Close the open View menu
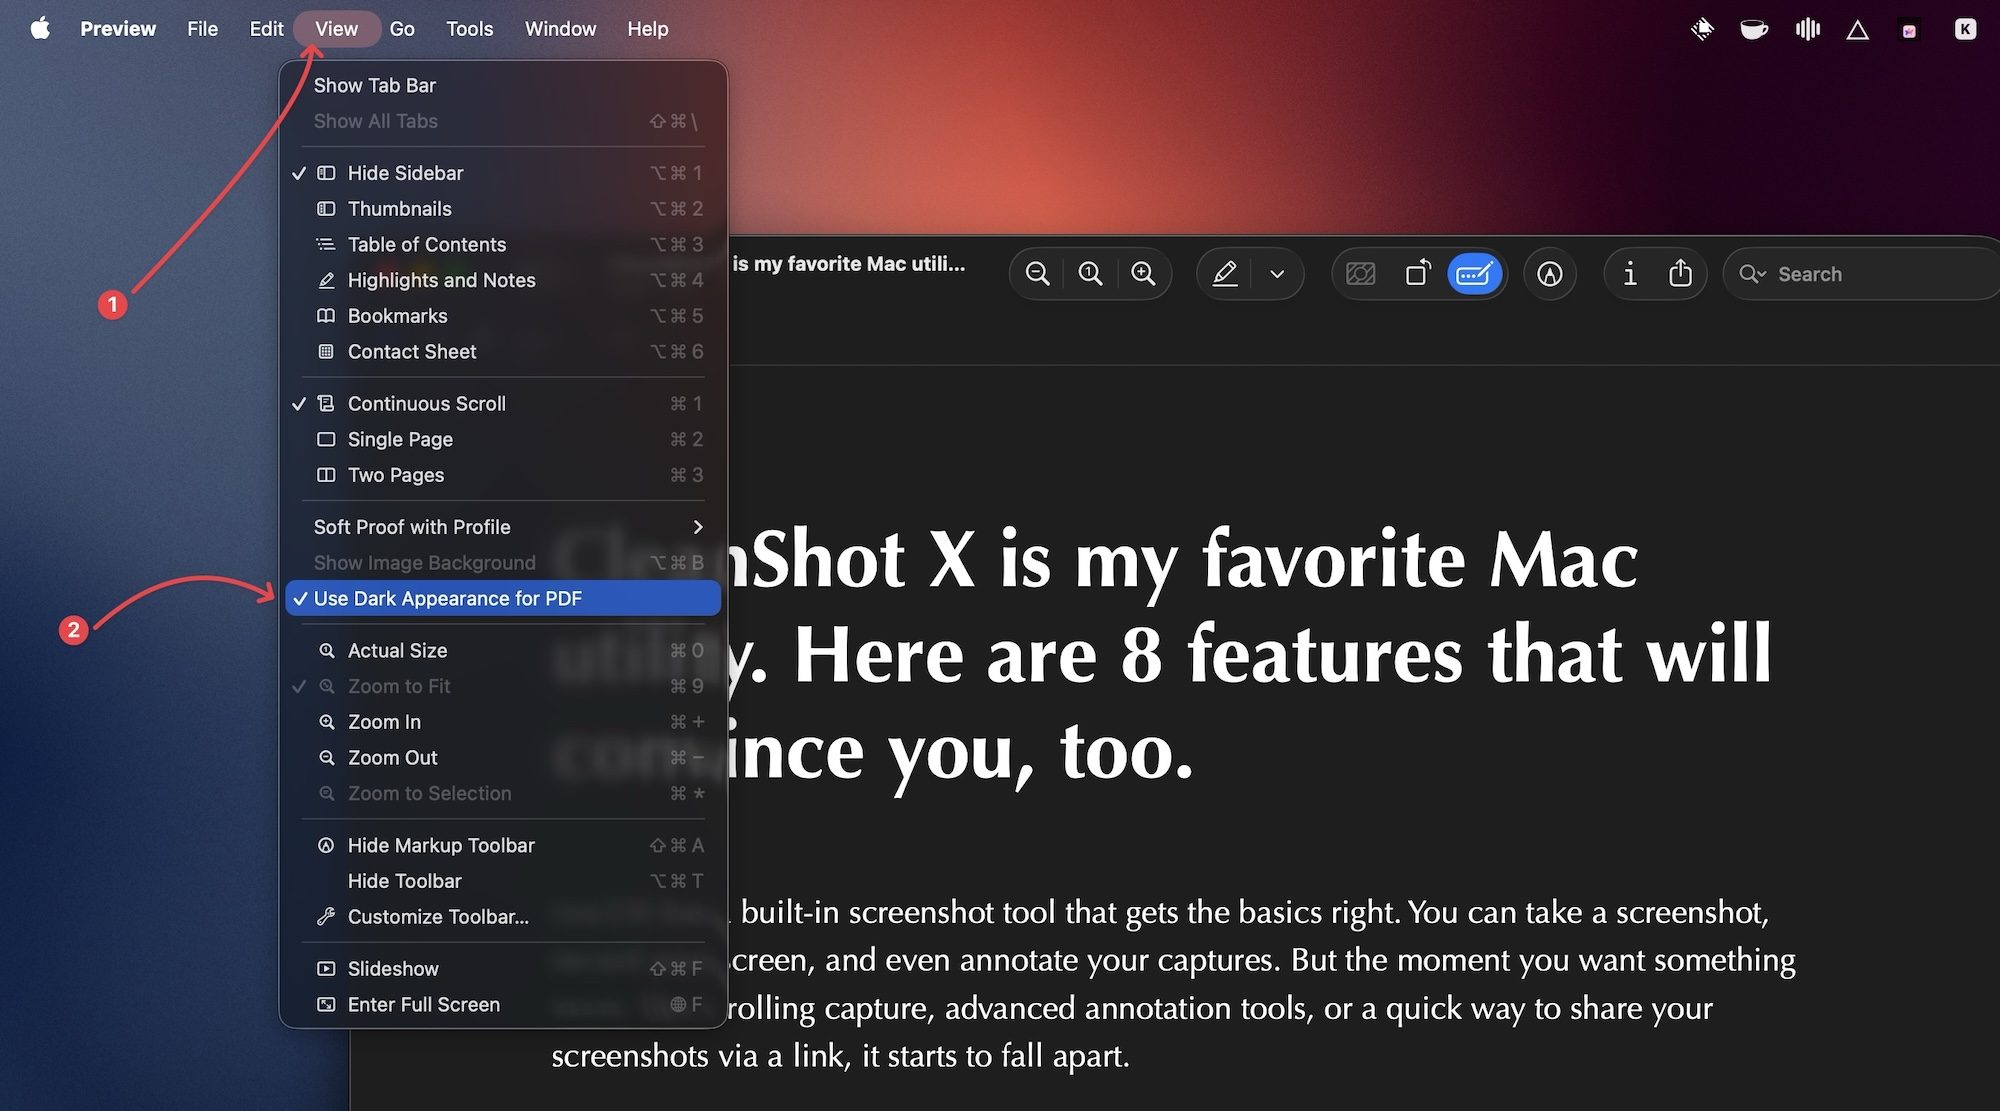Viewport: 2000px width, 1111px height. point(336,29)
